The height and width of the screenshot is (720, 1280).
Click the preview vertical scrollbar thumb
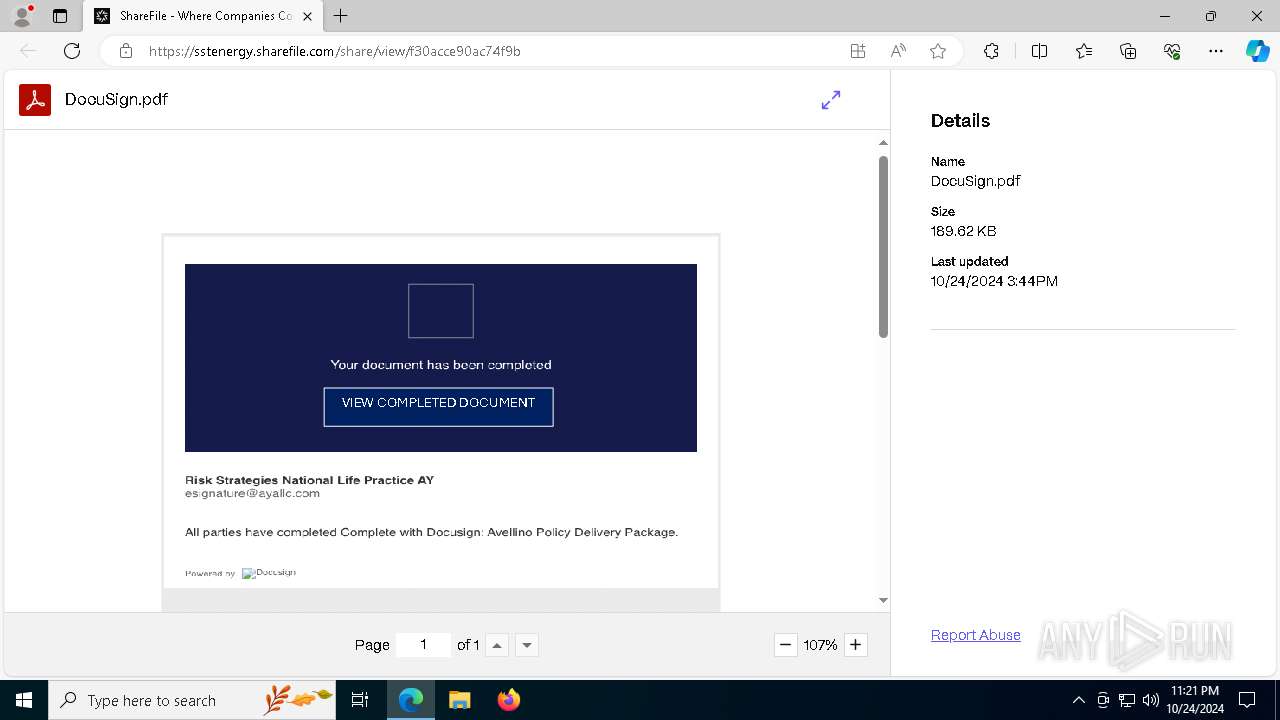click(x=883, y=246)
